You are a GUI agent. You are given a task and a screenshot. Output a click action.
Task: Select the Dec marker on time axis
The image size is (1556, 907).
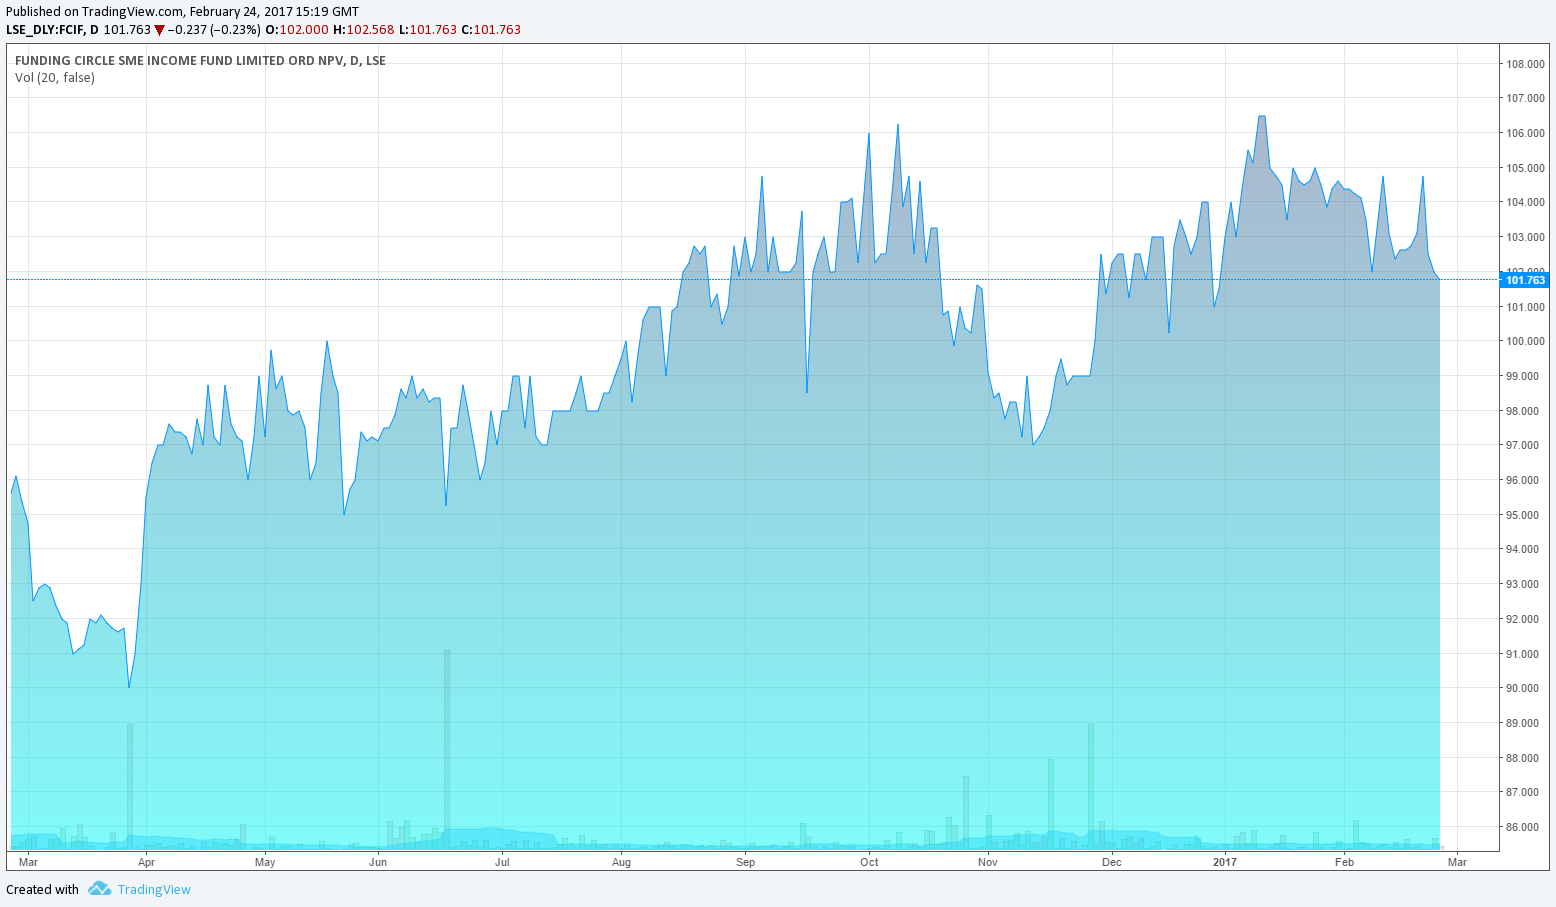pyautogui.click(x=1111, y=862)
